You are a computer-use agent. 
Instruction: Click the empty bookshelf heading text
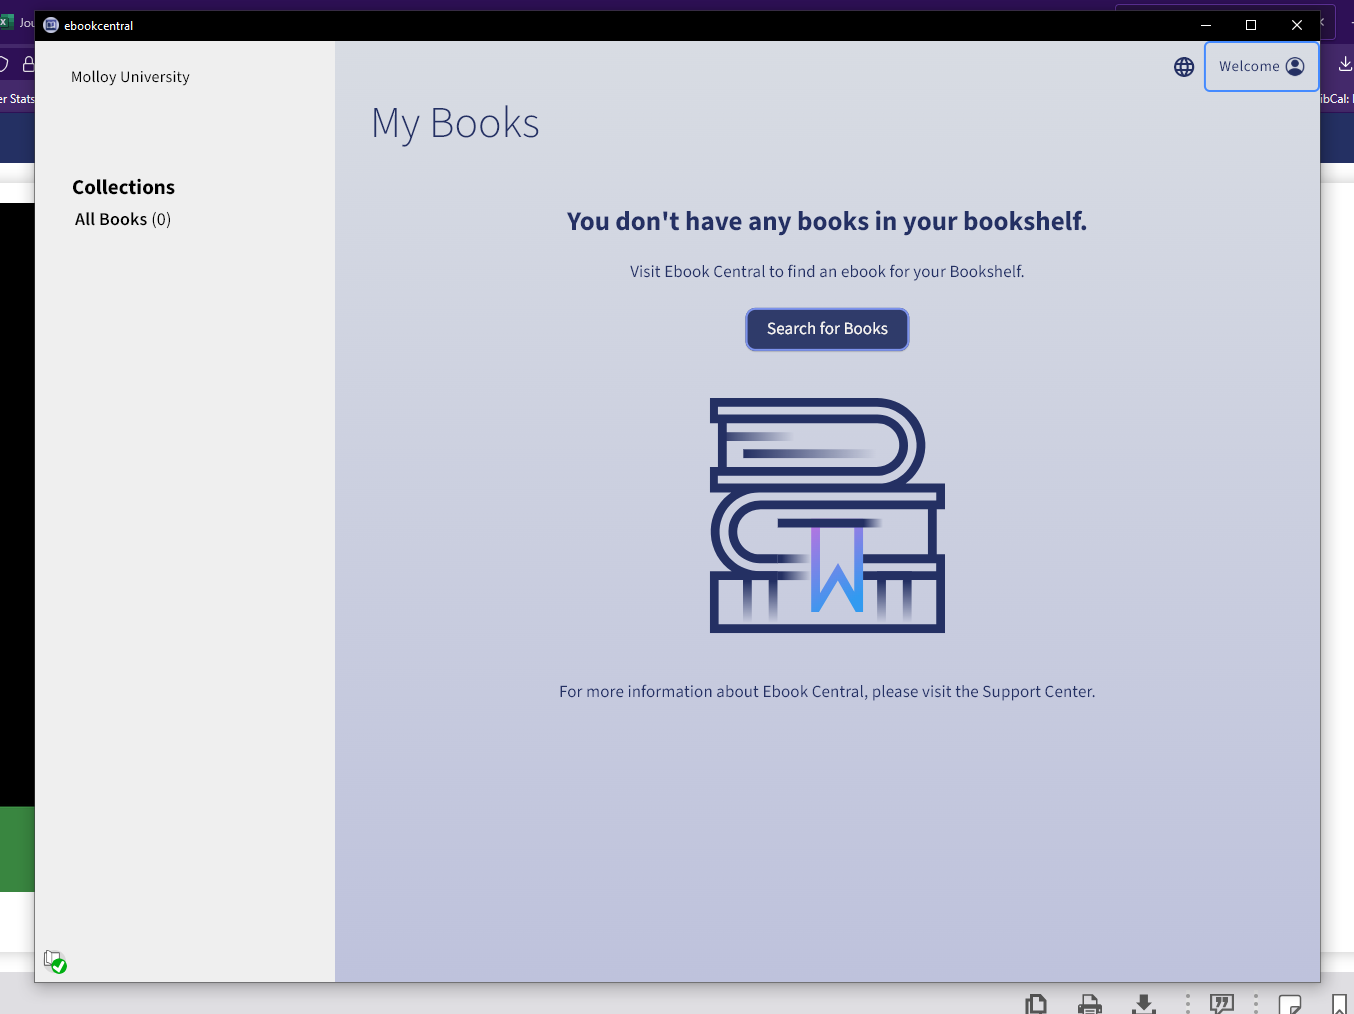(x=827, y=221)
